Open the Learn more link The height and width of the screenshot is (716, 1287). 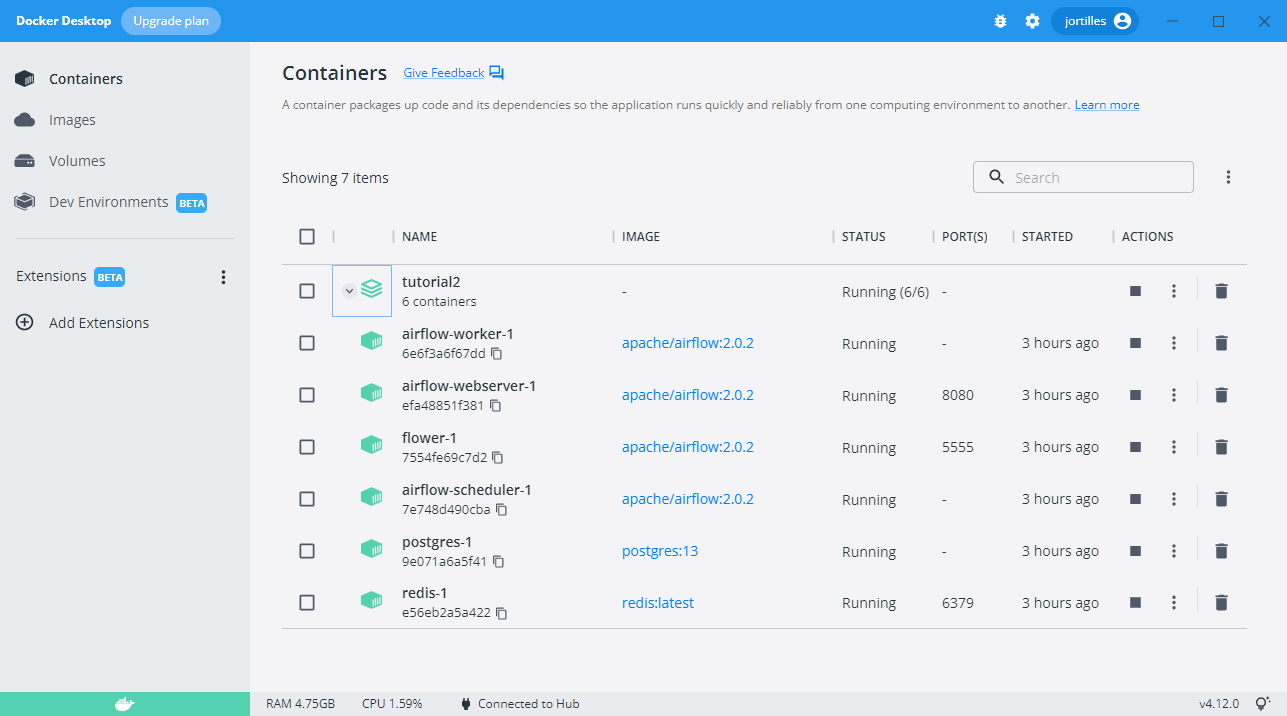click(x=1107, y=105)
